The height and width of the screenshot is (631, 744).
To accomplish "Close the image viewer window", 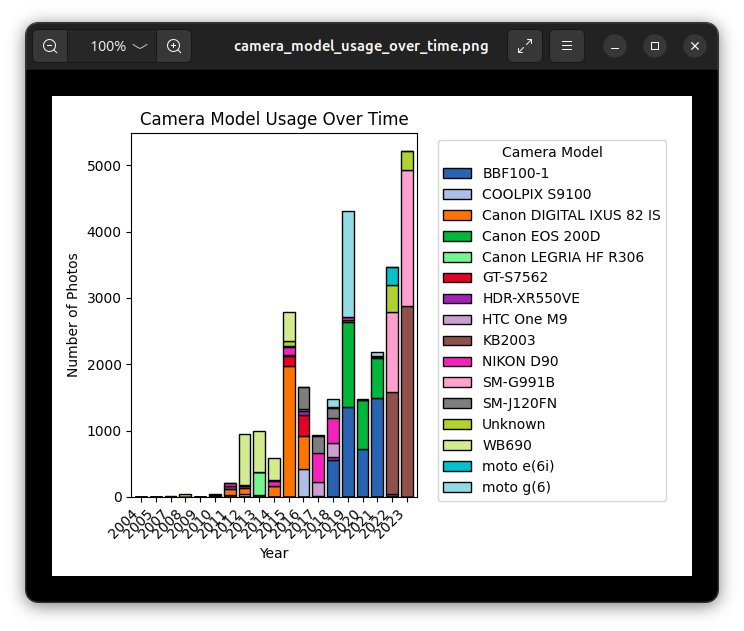I will tap(695, 46).
